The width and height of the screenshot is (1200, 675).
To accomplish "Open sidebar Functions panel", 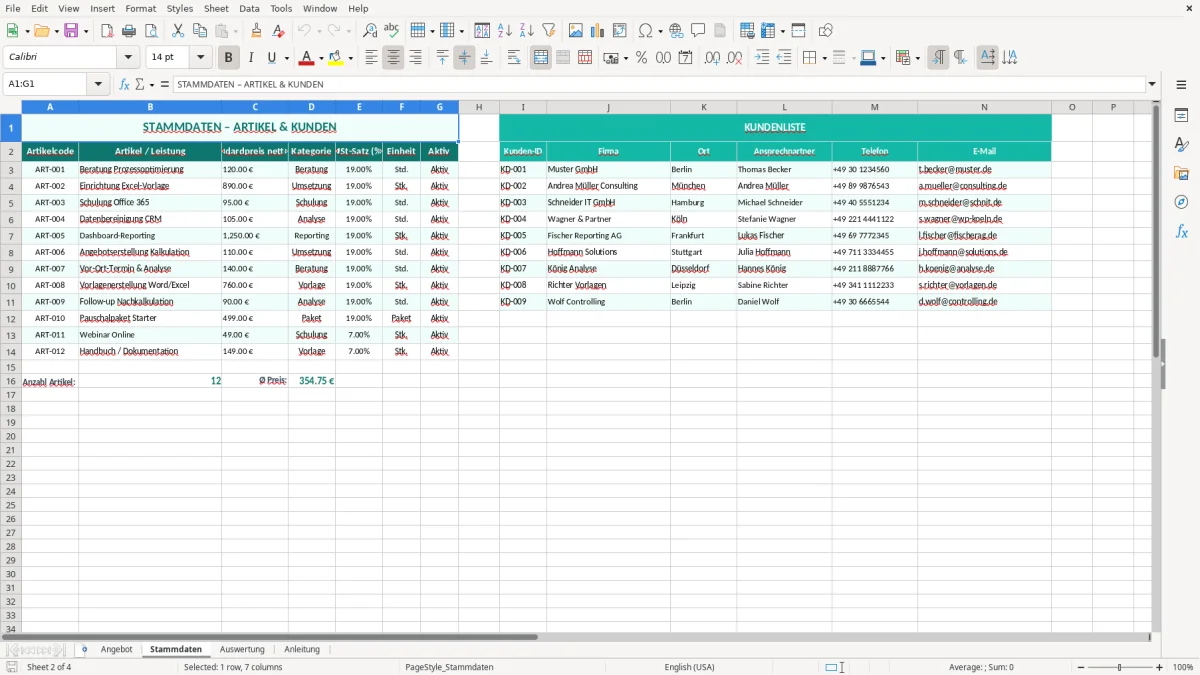I will coord(1181,231).
